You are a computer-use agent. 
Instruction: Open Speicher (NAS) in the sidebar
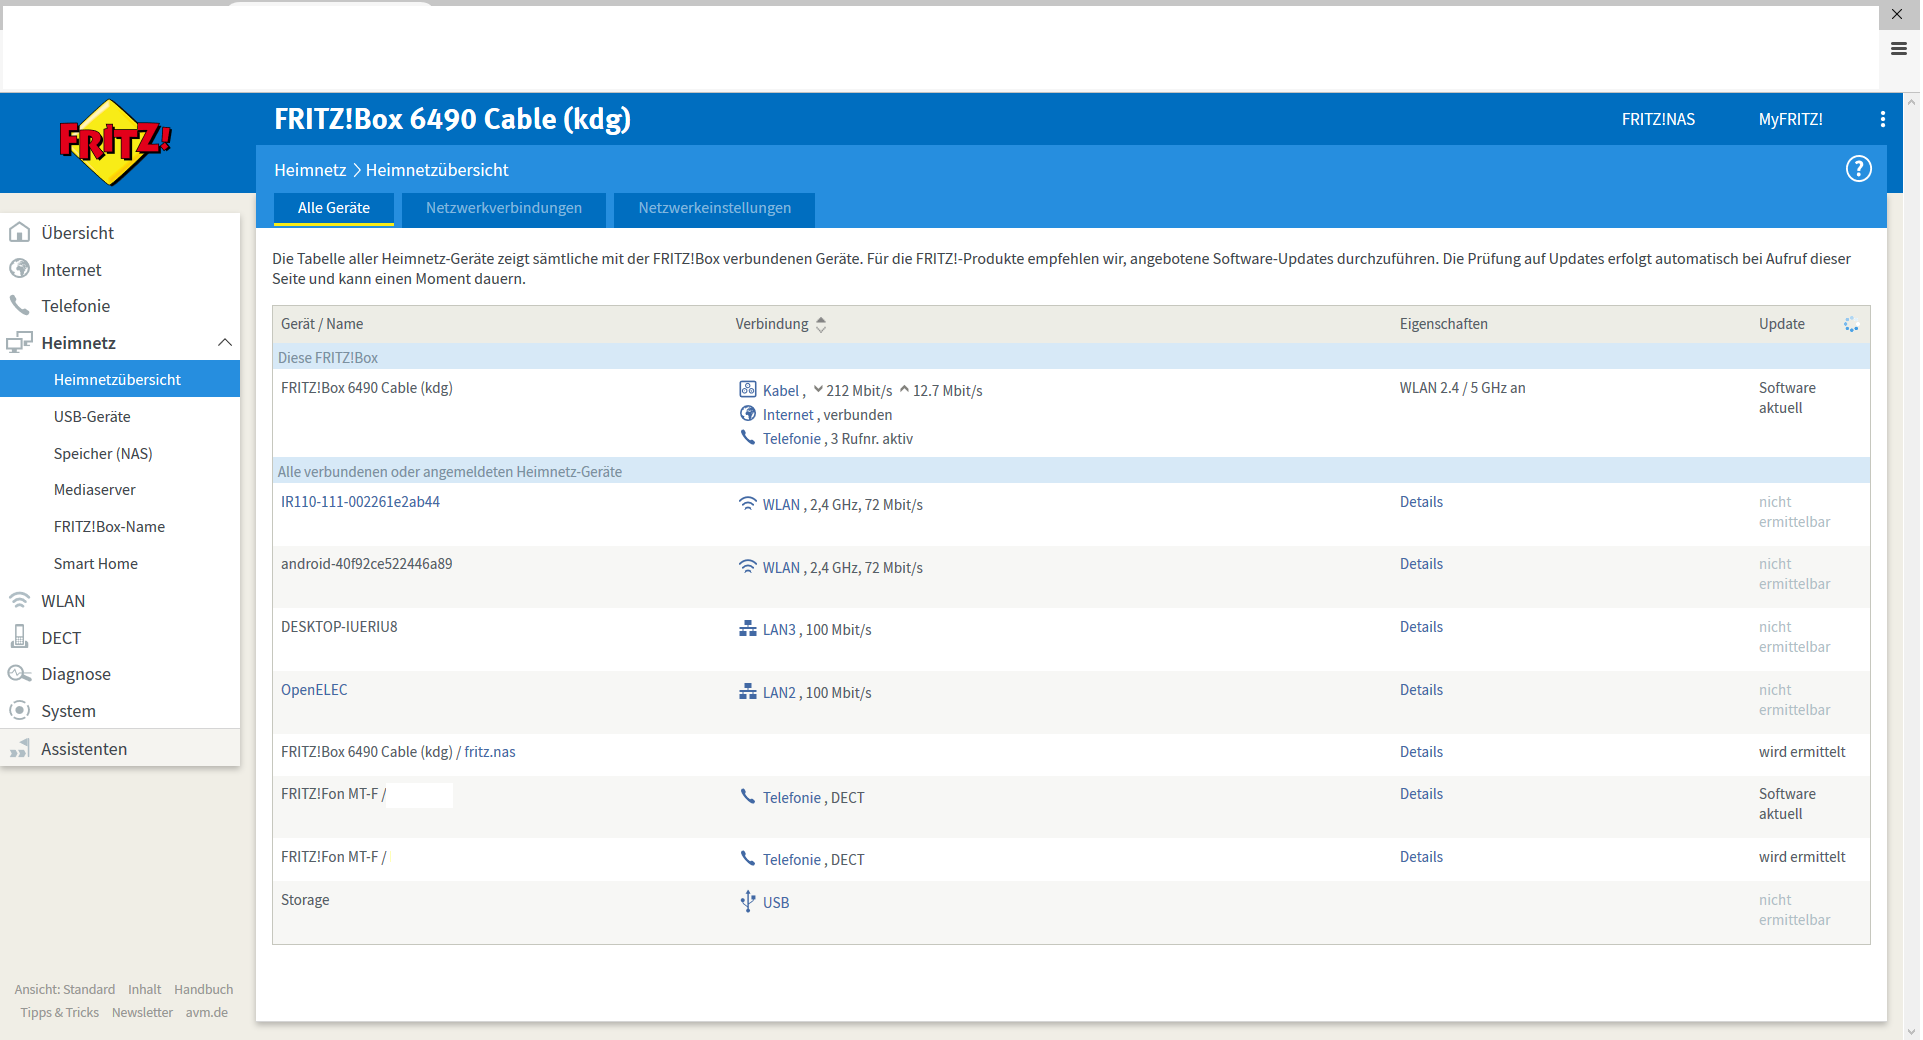[103, 453]
